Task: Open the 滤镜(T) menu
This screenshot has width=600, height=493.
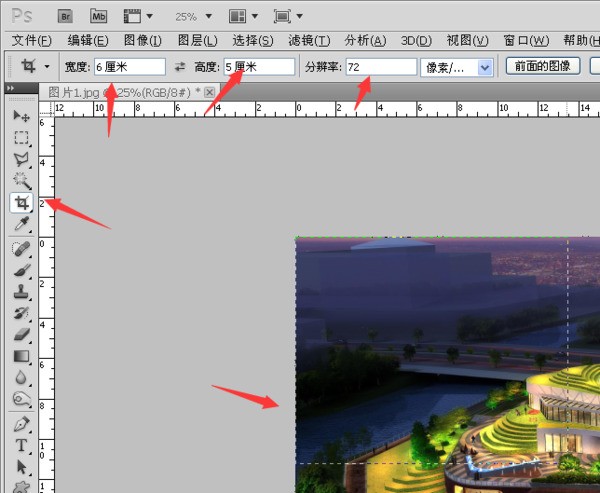Action: coord(308,40)
